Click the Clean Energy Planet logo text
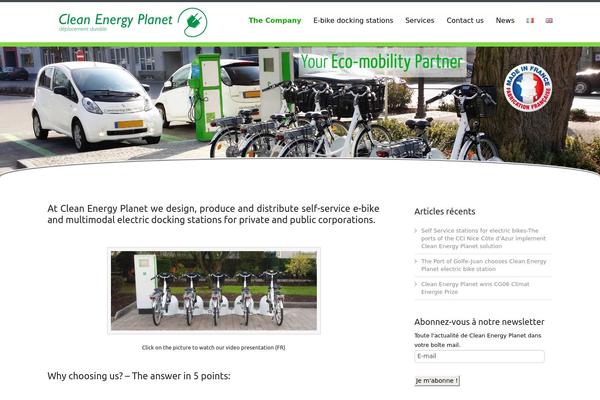This screenshot has height=400, width=600. [115, 20]
